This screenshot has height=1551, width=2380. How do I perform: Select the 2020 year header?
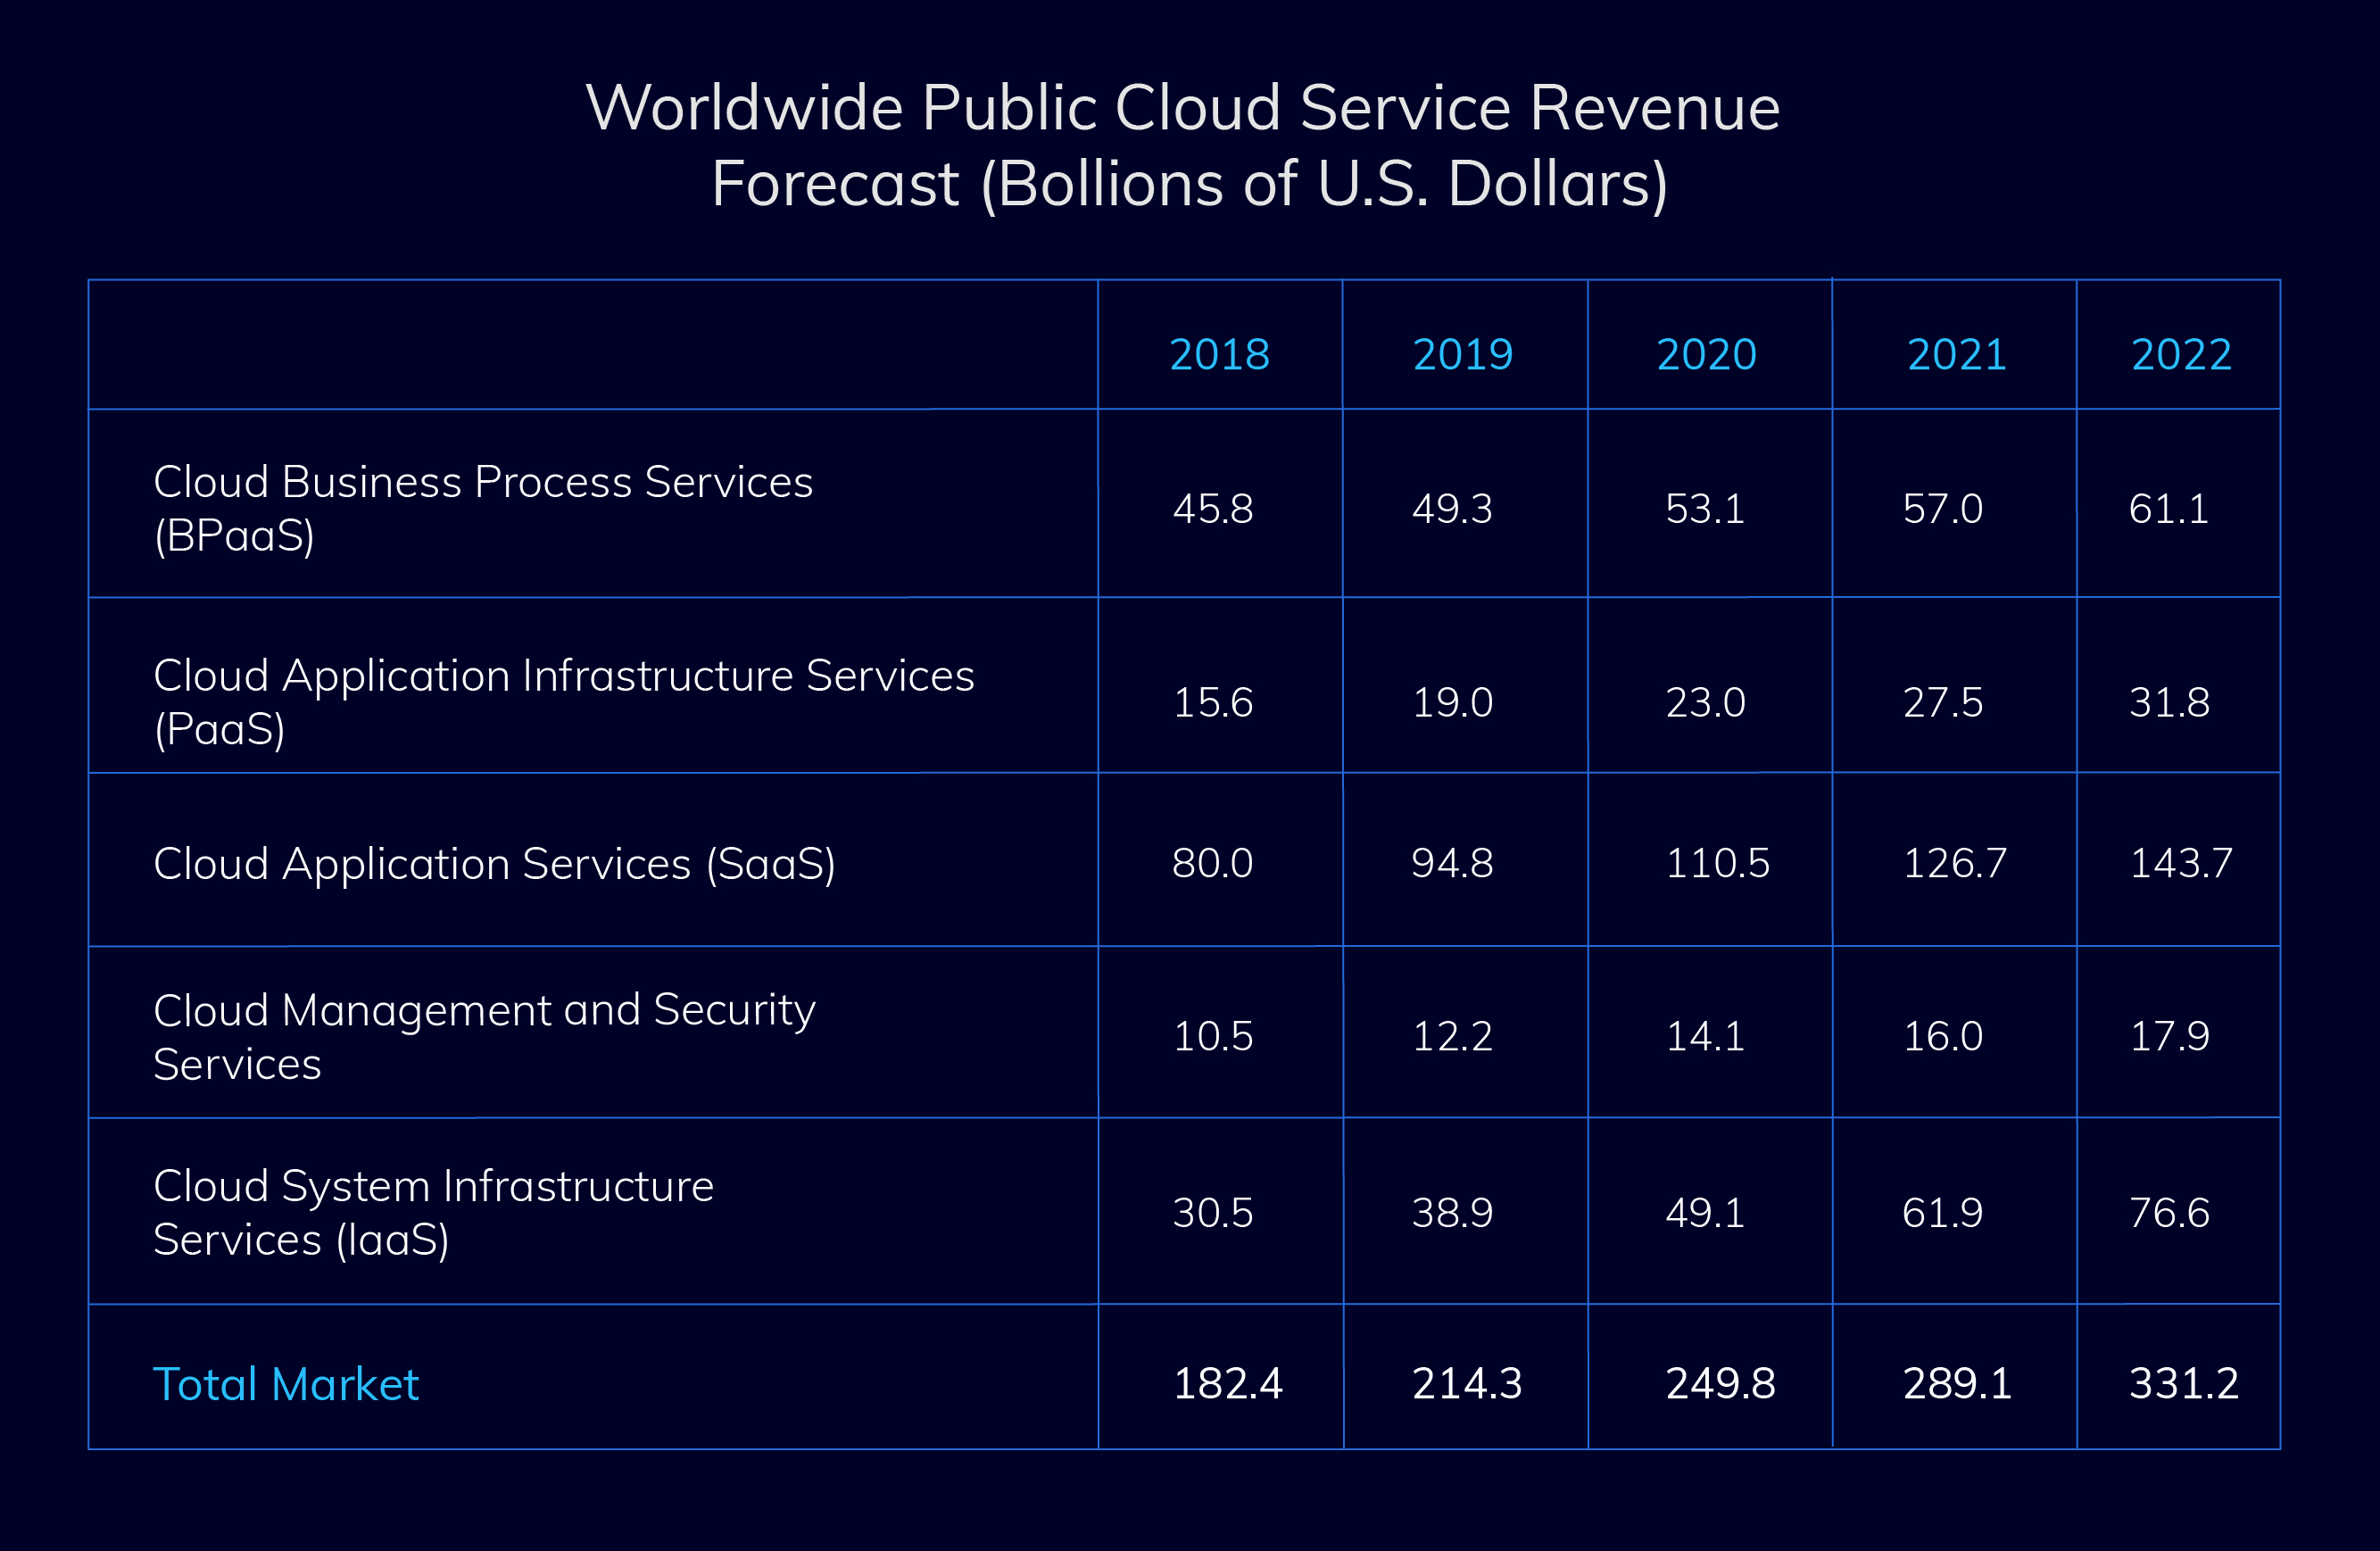click(1706, 354)
